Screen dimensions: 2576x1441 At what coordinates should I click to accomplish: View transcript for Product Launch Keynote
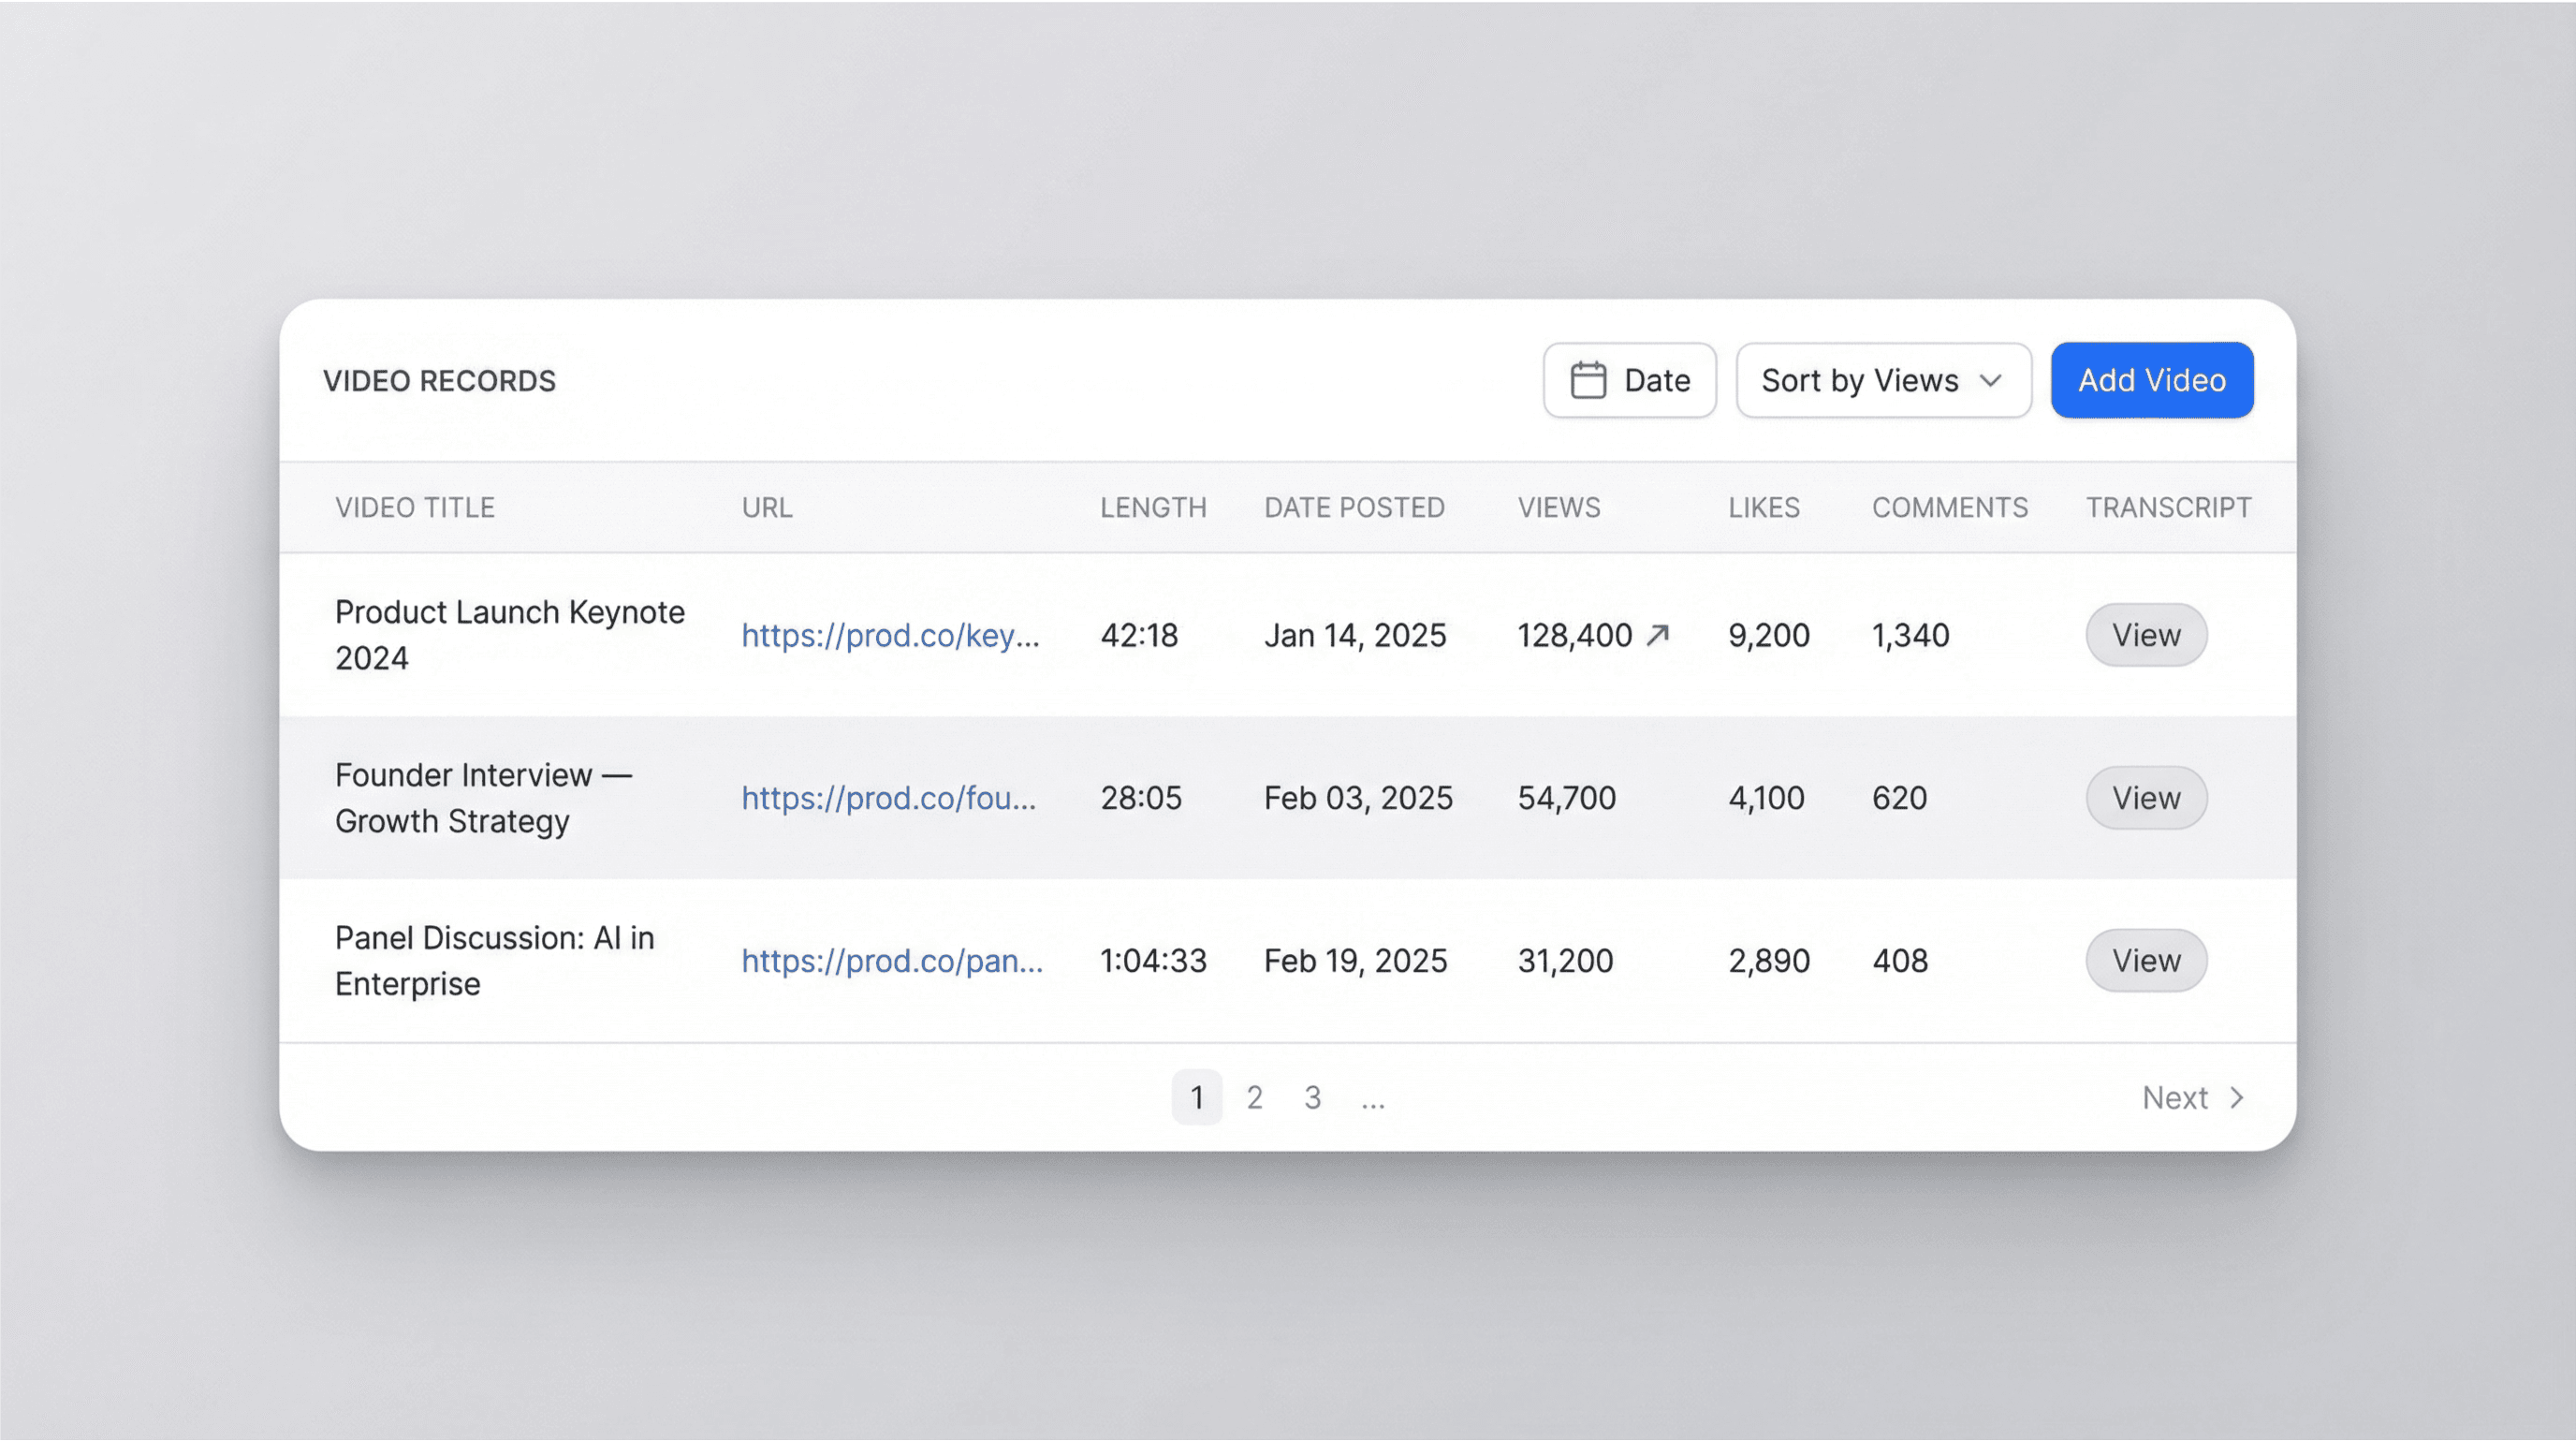point(2145,635)
